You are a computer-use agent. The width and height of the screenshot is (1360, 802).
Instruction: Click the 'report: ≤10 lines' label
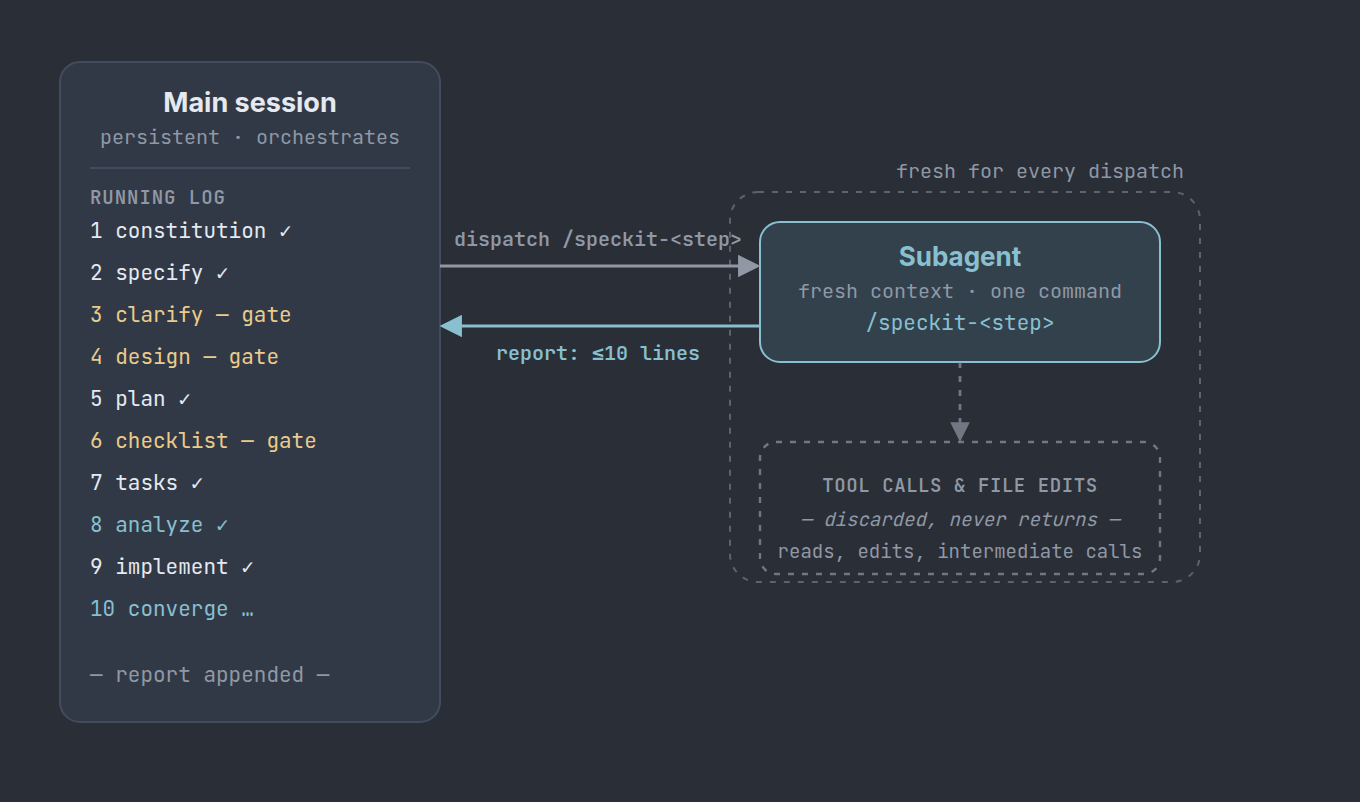pos(598,354)
